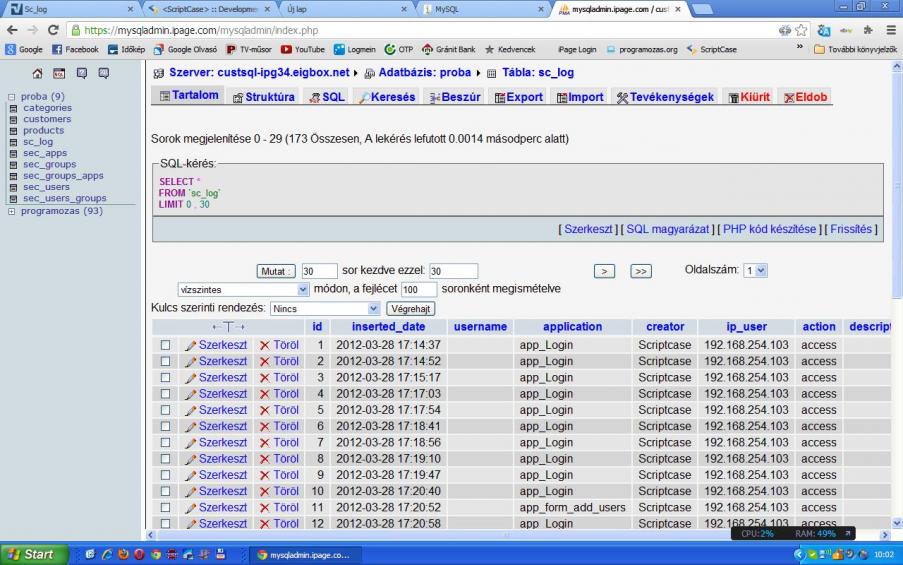Check the checkbox for row id 8
The width and height of the screenshot is (903, 565).
tap(165, 458)
